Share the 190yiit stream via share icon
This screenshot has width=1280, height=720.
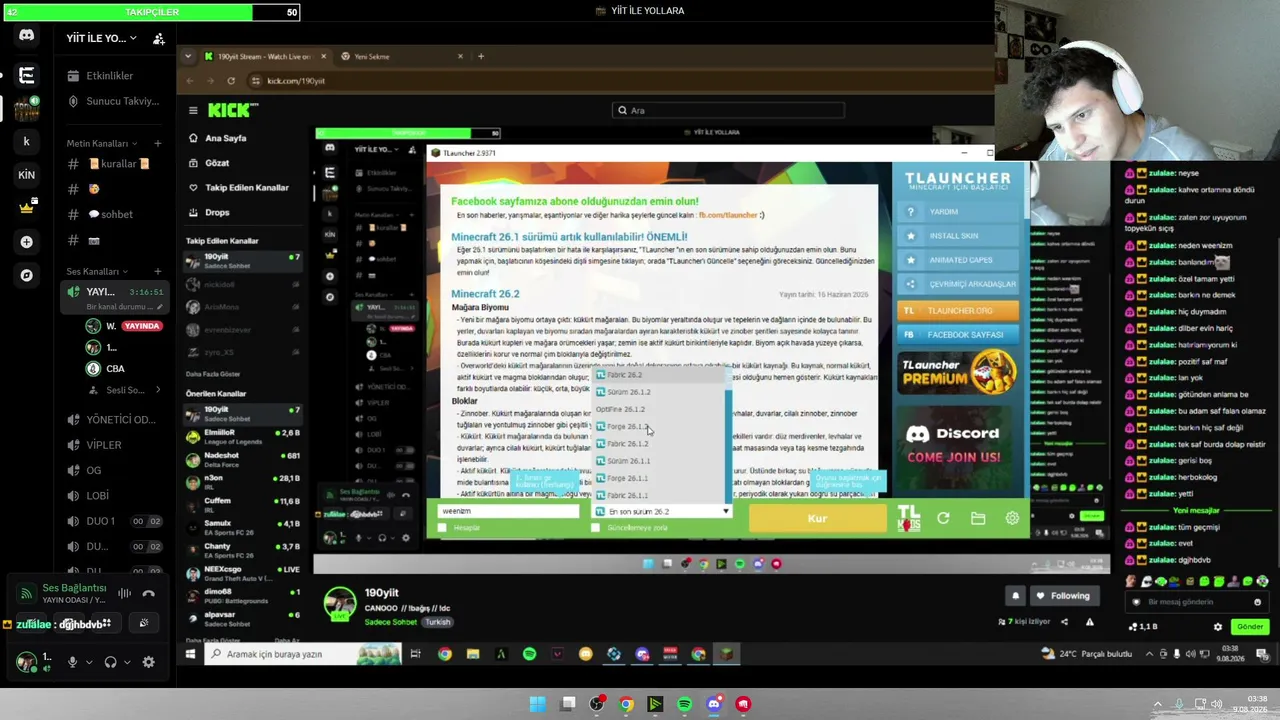pos(1064,622)
